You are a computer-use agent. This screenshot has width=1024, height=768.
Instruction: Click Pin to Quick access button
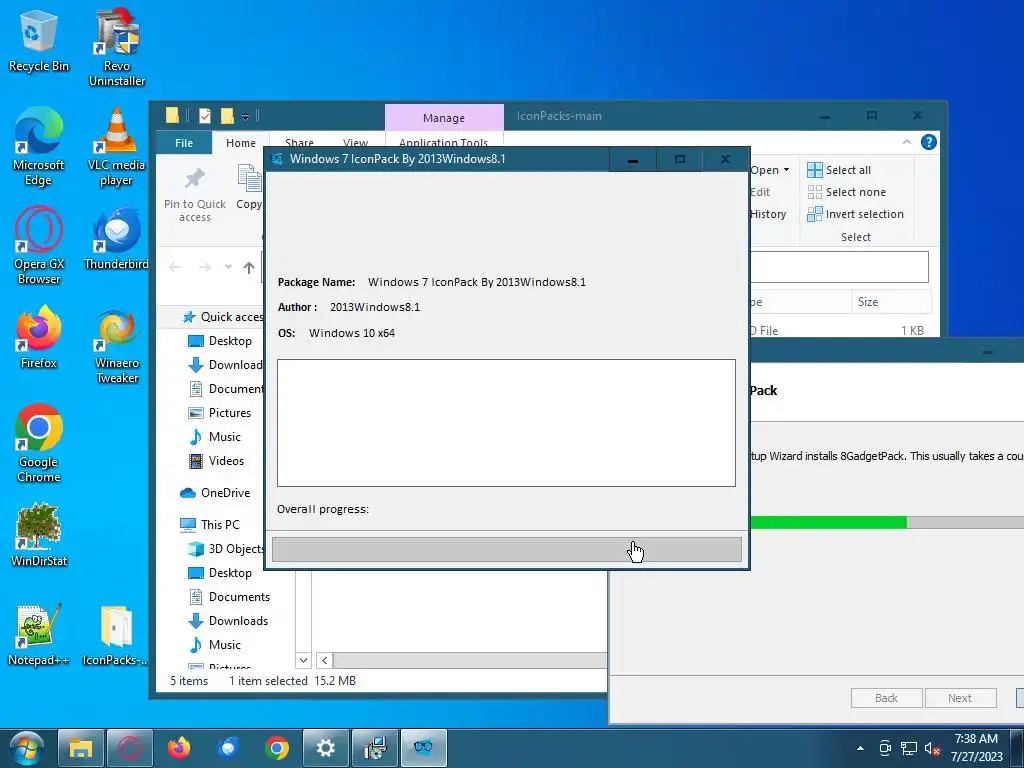[195, 194]
